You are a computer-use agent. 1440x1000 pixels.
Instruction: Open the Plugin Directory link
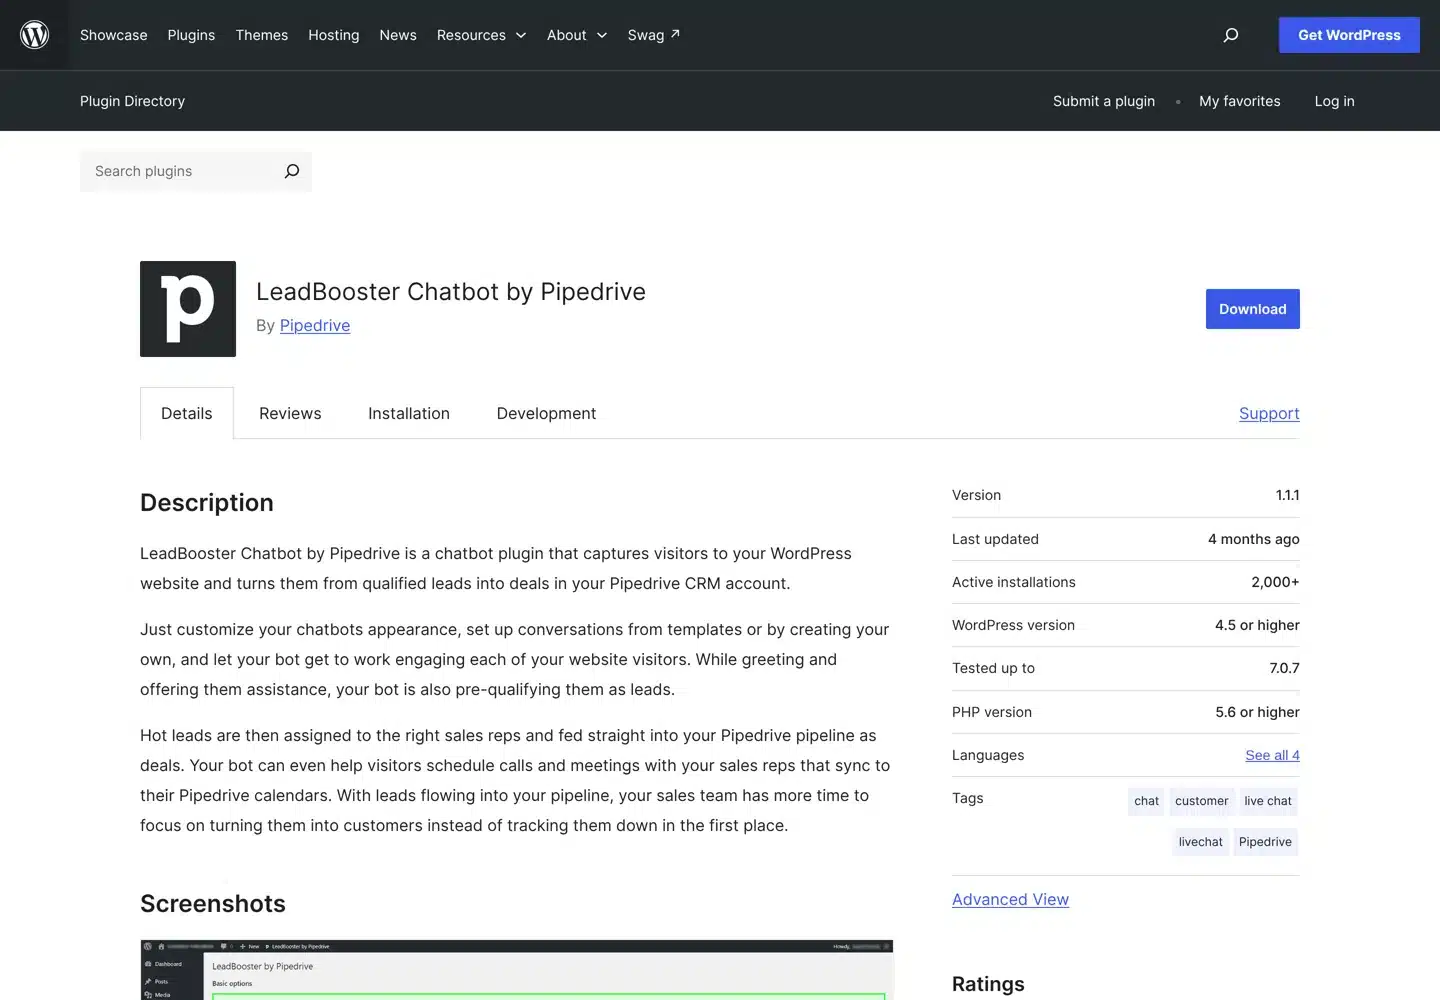[132, 101]
